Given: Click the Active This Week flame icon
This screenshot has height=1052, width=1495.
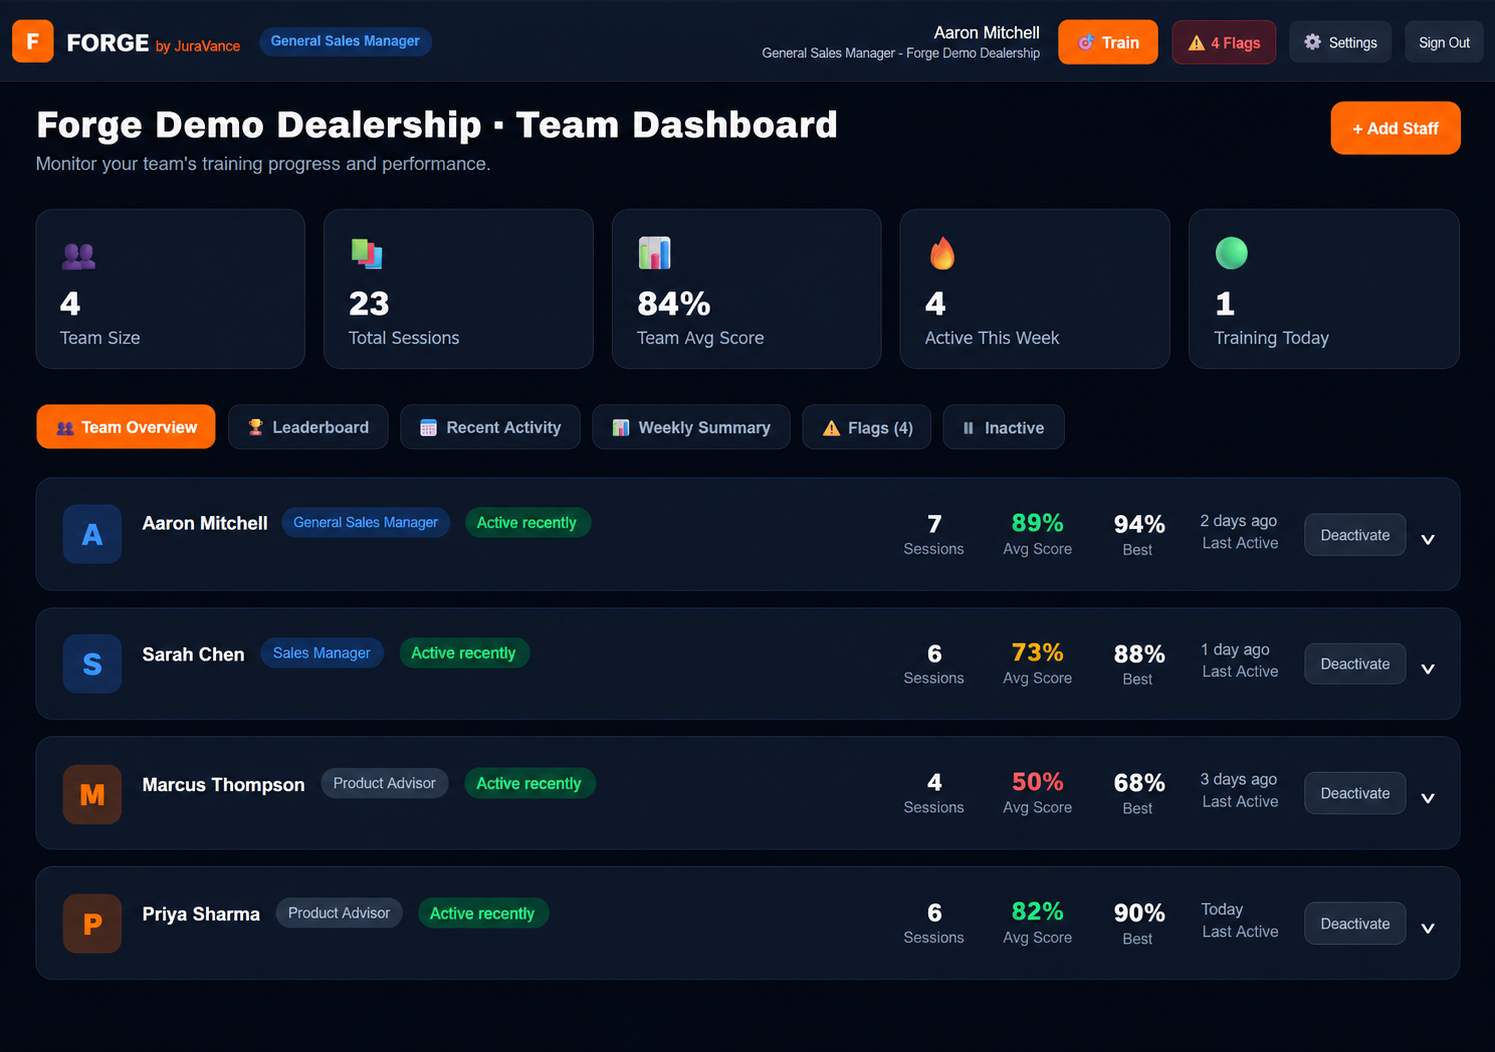Looking at the screenshot, I should tap(942, 254).
